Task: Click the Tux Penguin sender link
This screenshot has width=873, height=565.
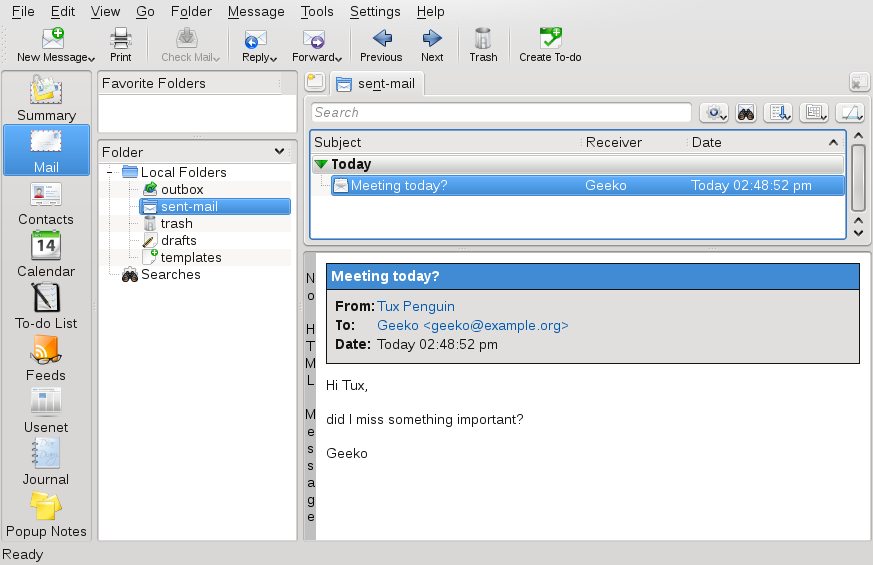Action: pyautogui.click(x=416, y=307)
